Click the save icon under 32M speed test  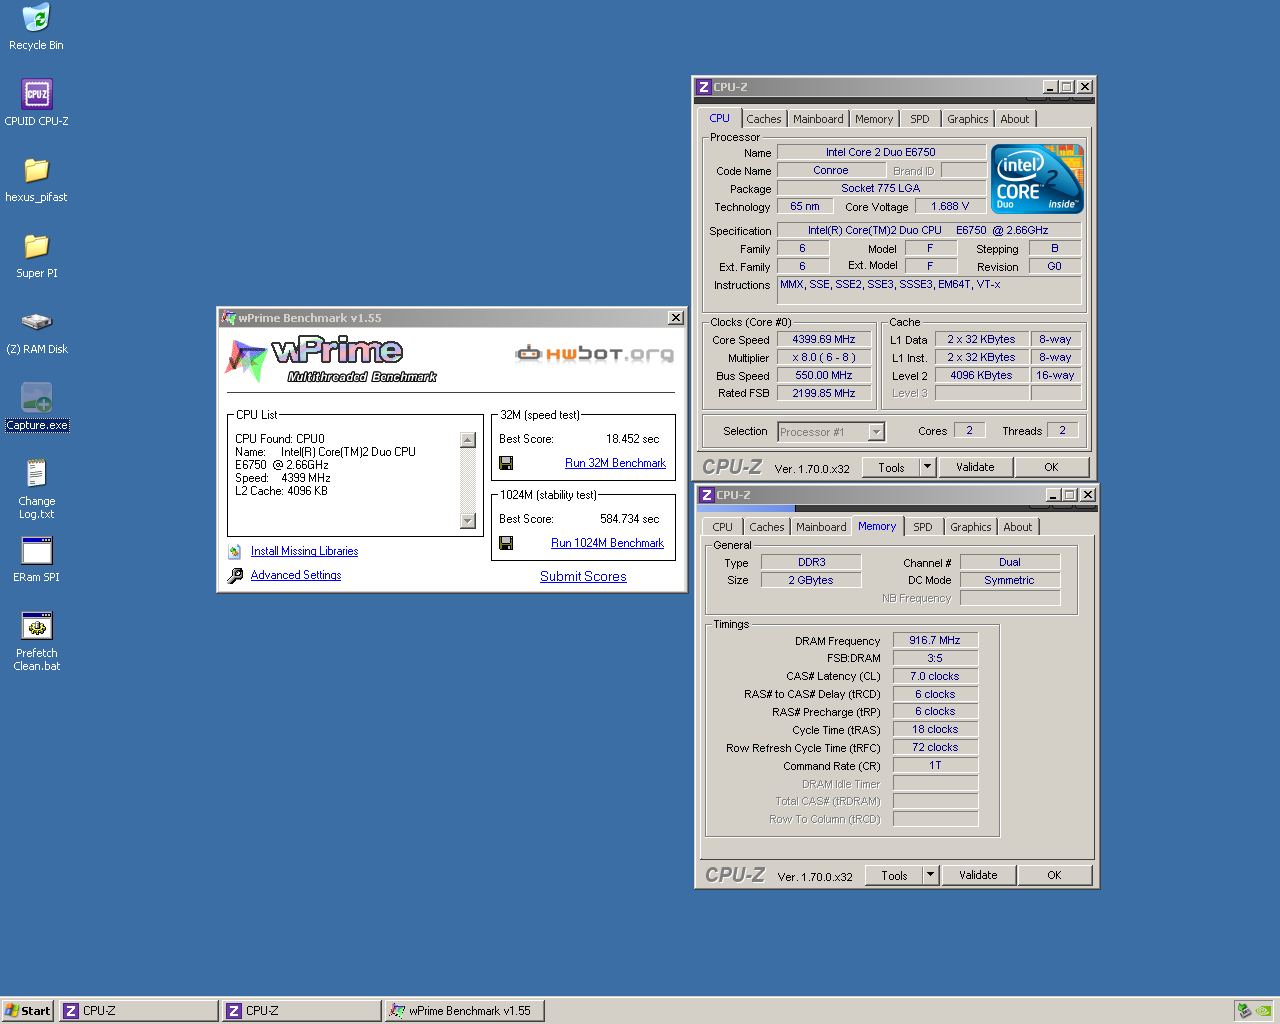[x=506, y=463]
